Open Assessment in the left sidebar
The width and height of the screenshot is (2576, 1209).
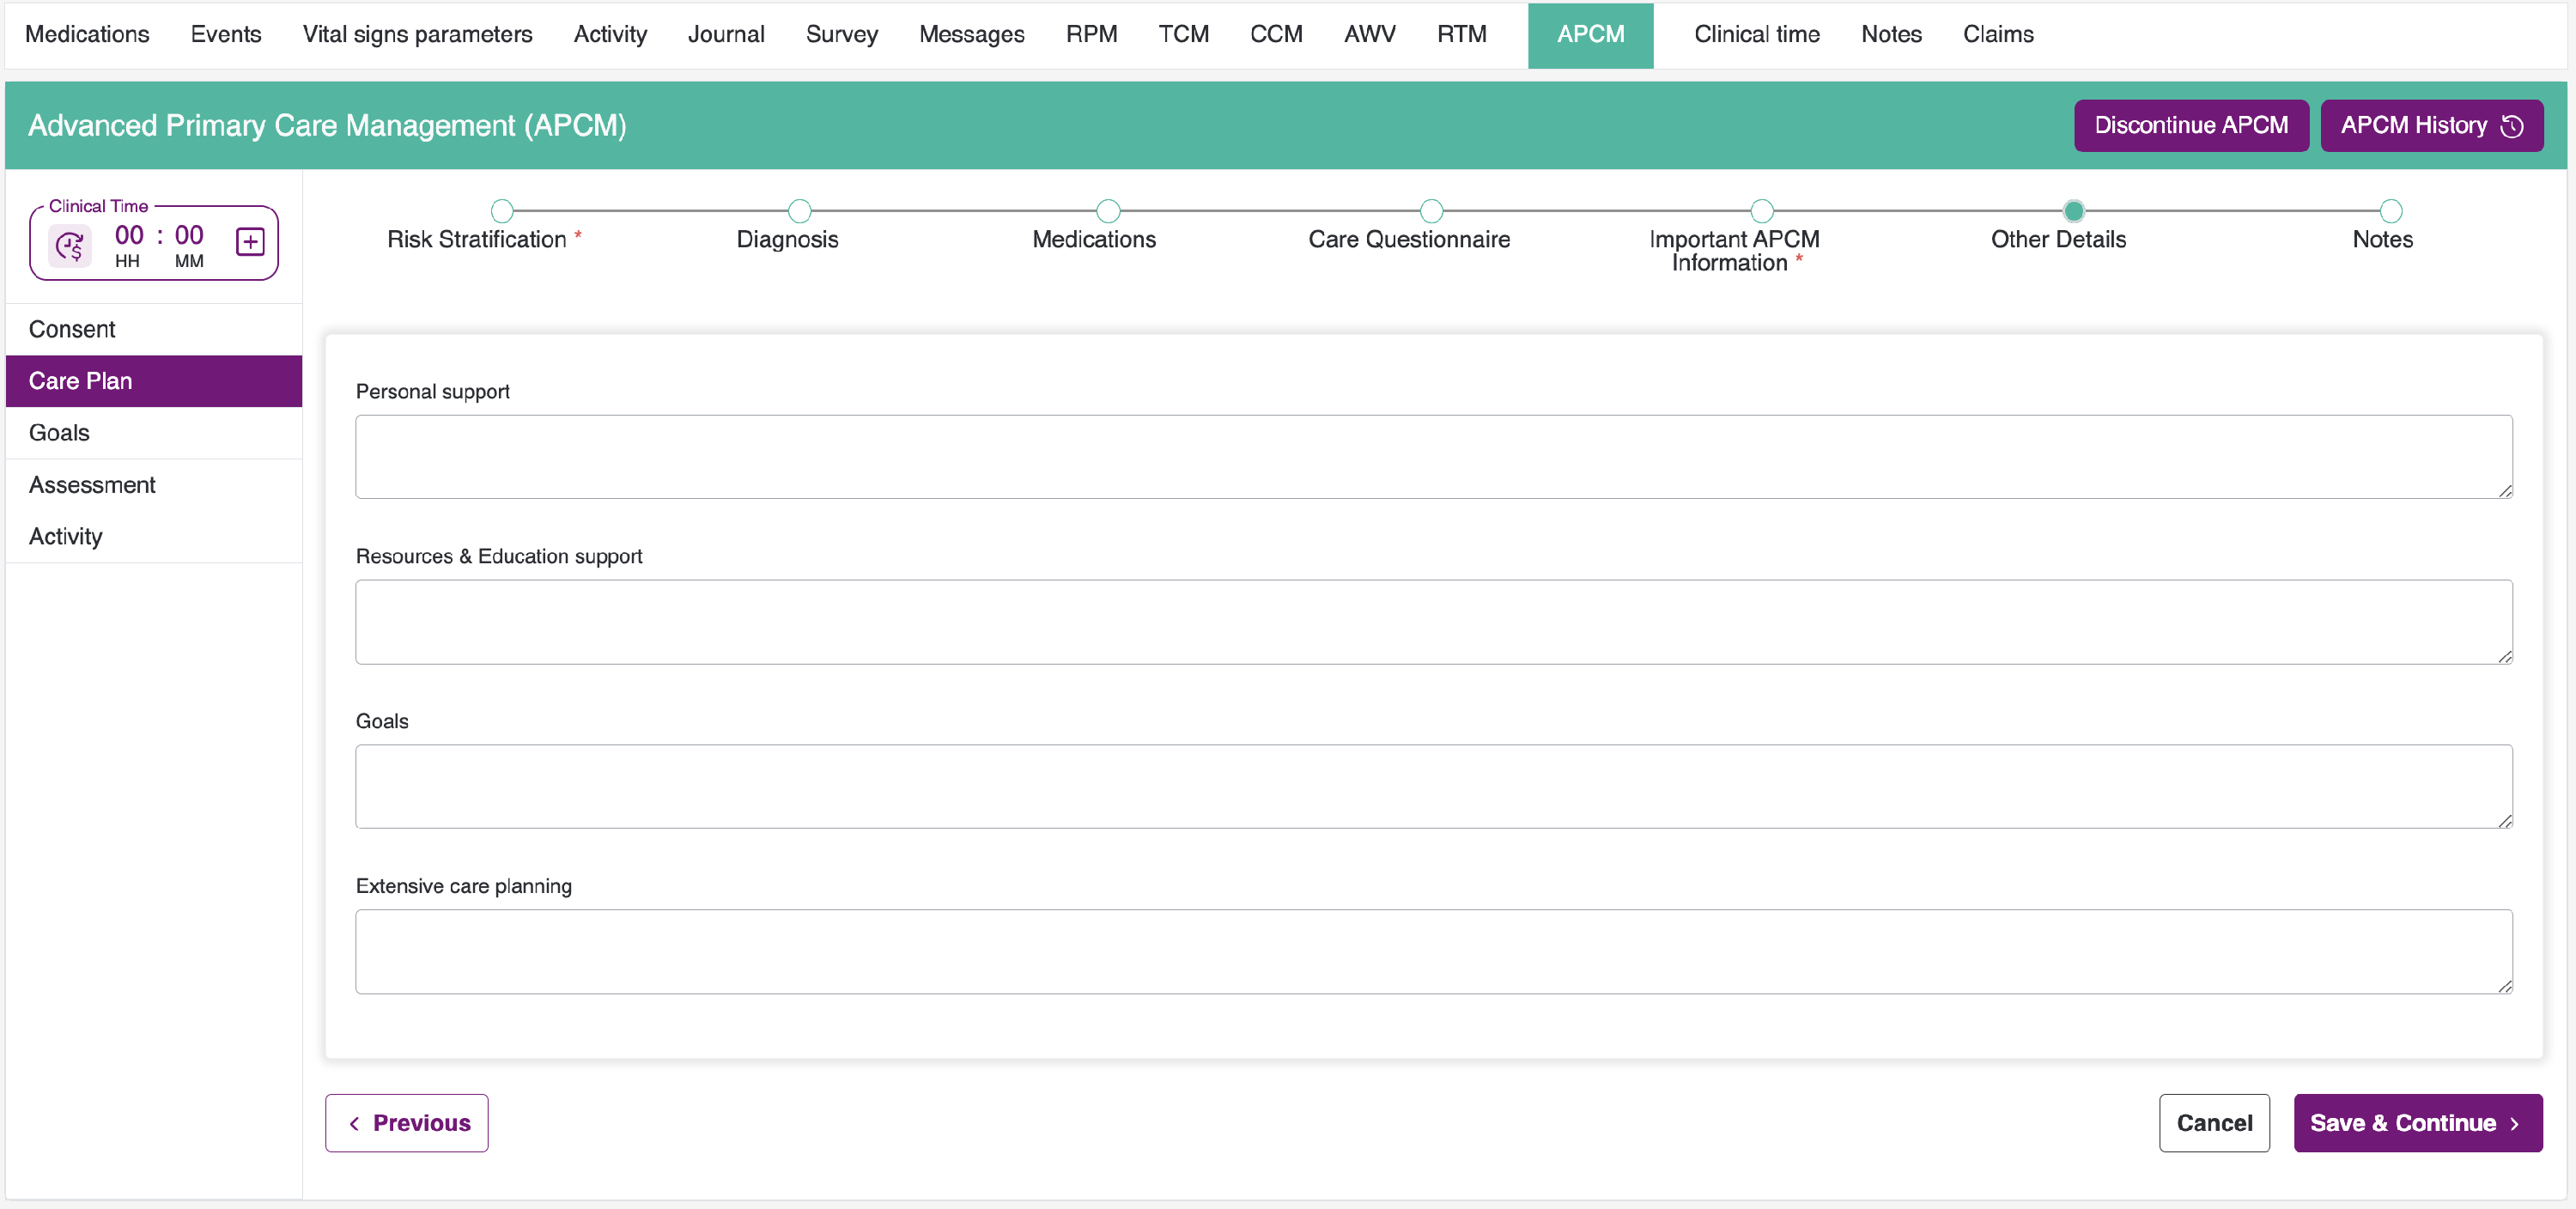click(x=92, y=485)
